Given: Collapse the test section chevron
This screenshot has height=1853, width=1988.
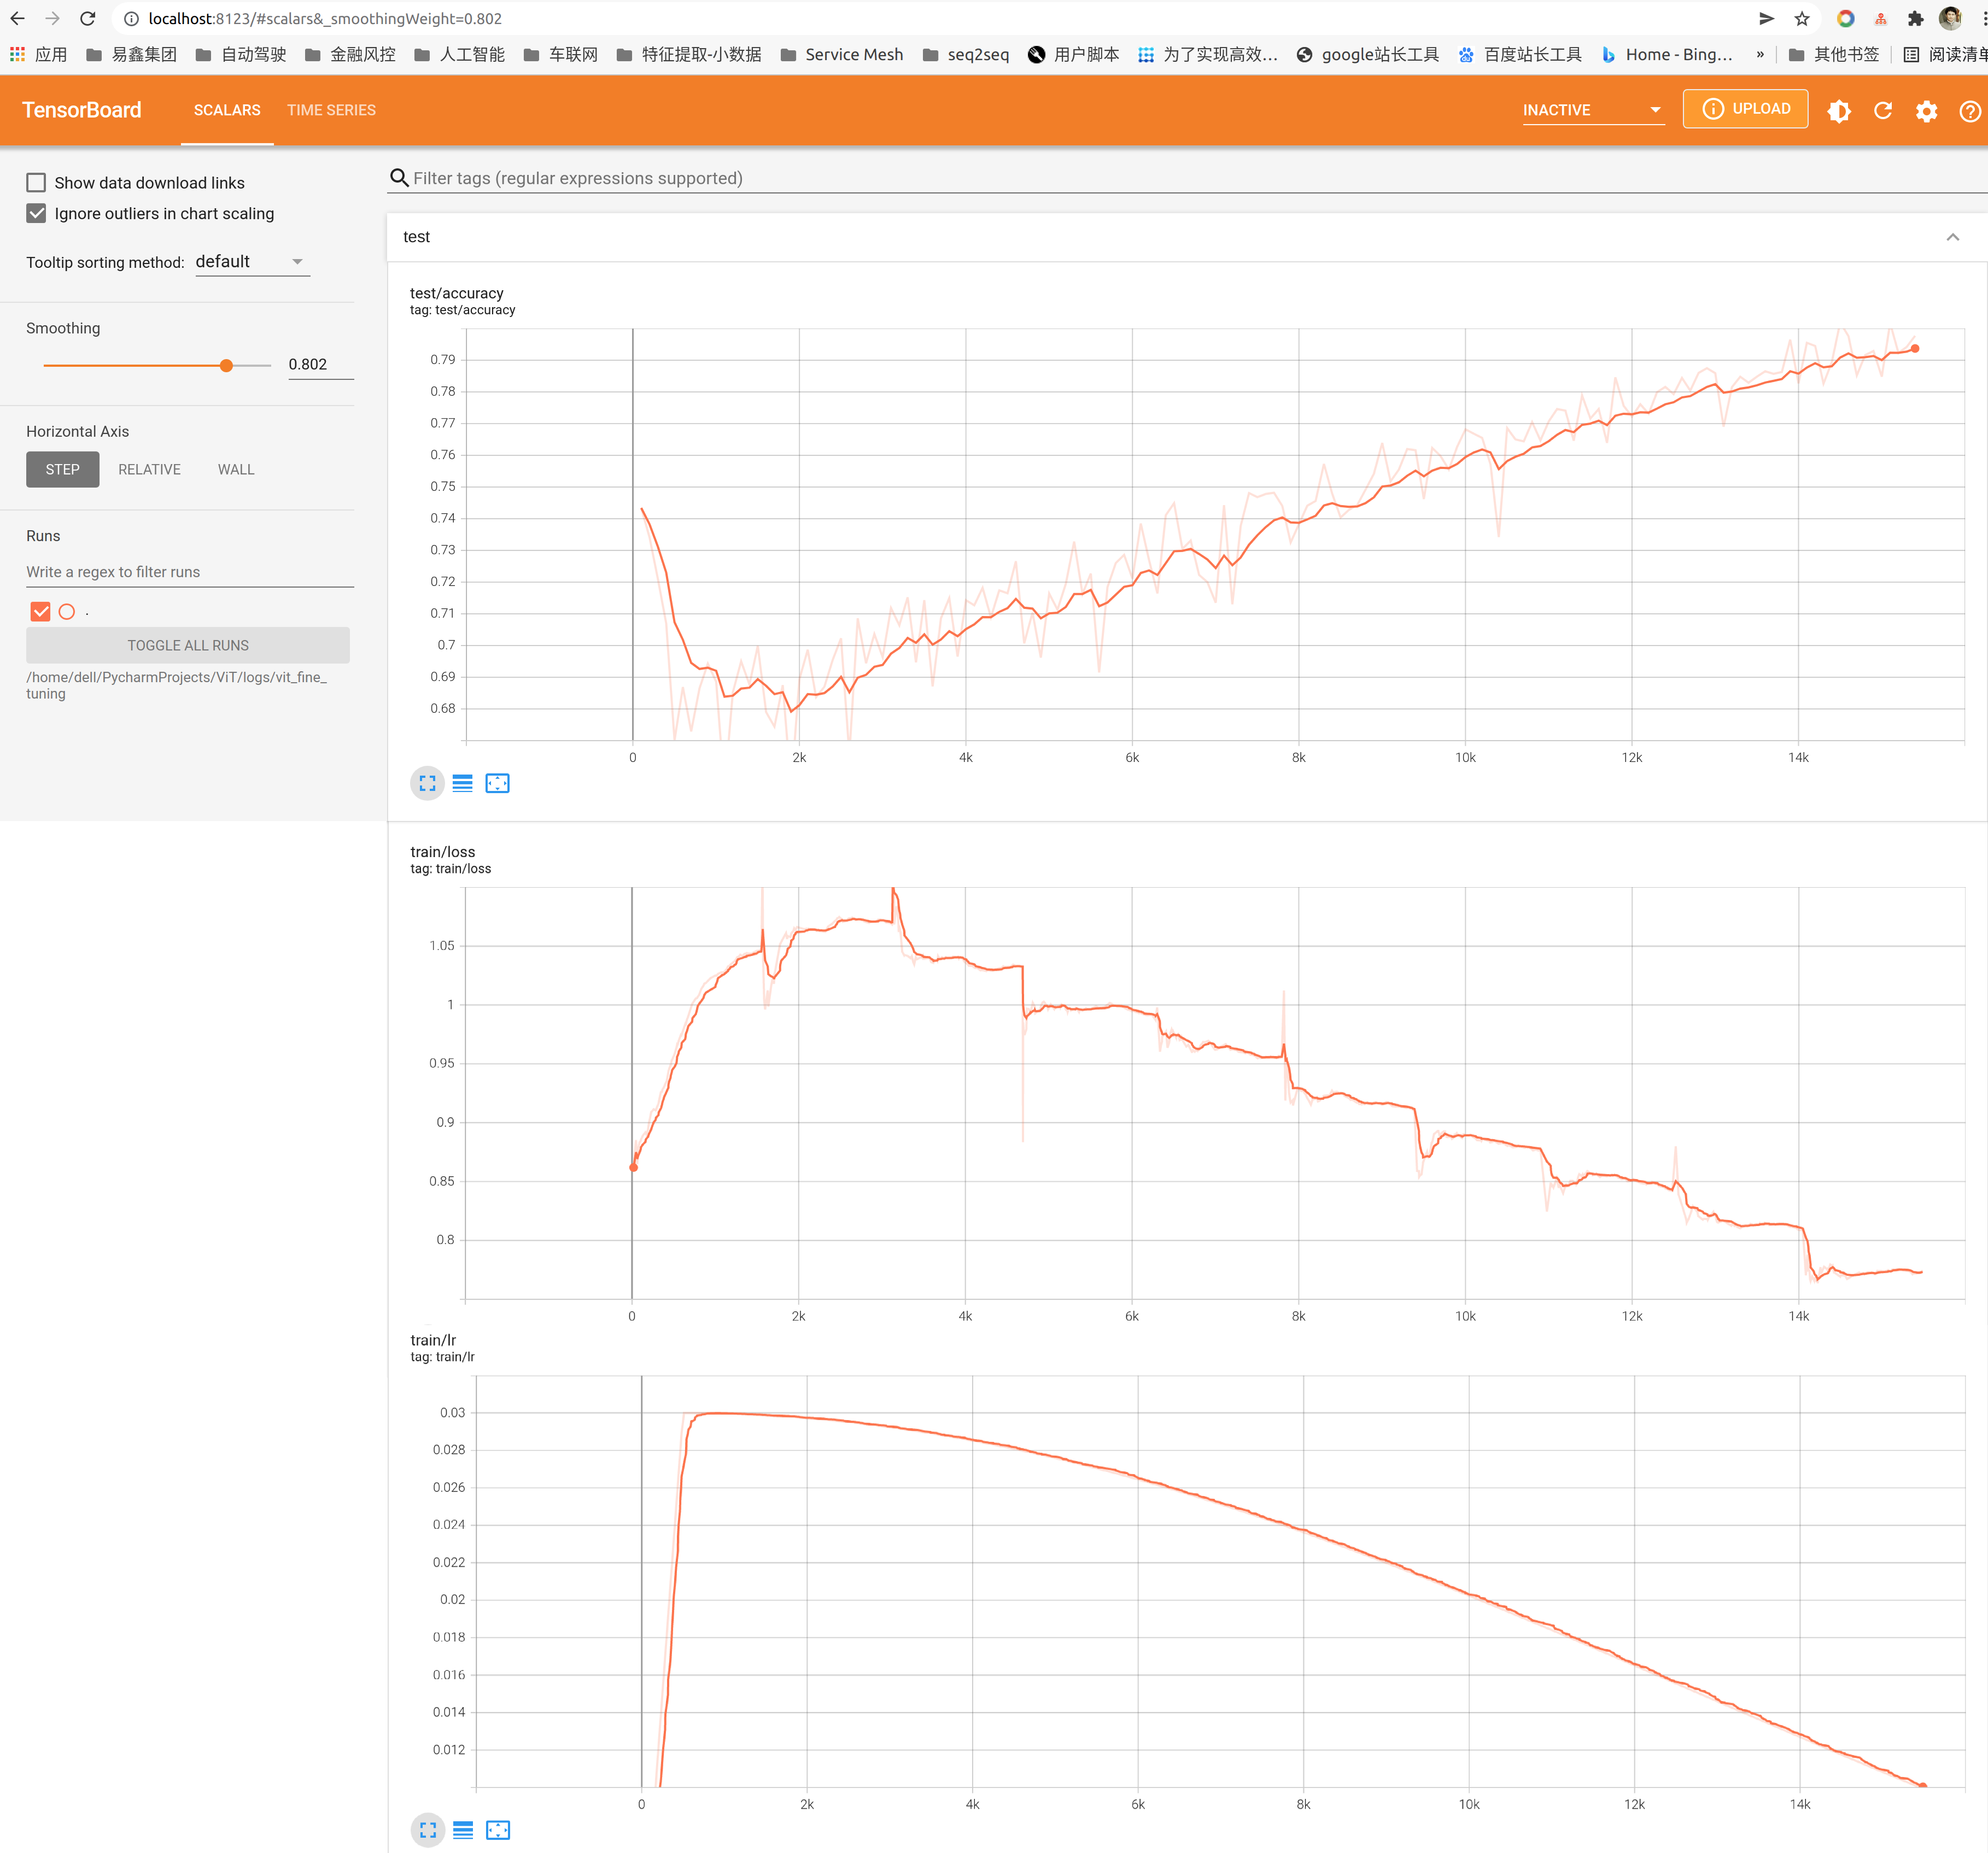Looking at the screenshot, I should [1952, 237].
